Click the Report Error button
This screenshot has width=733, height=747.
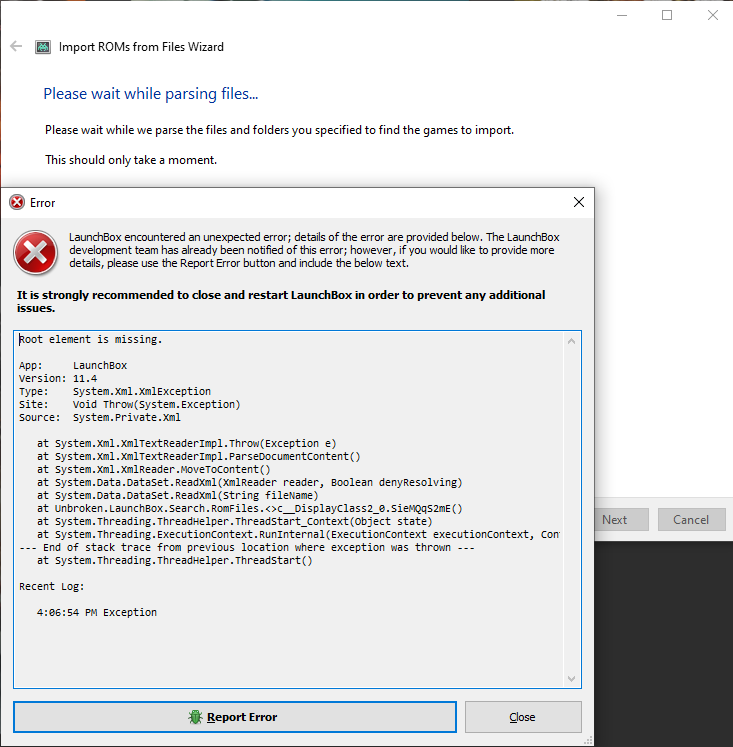point(235,717)
